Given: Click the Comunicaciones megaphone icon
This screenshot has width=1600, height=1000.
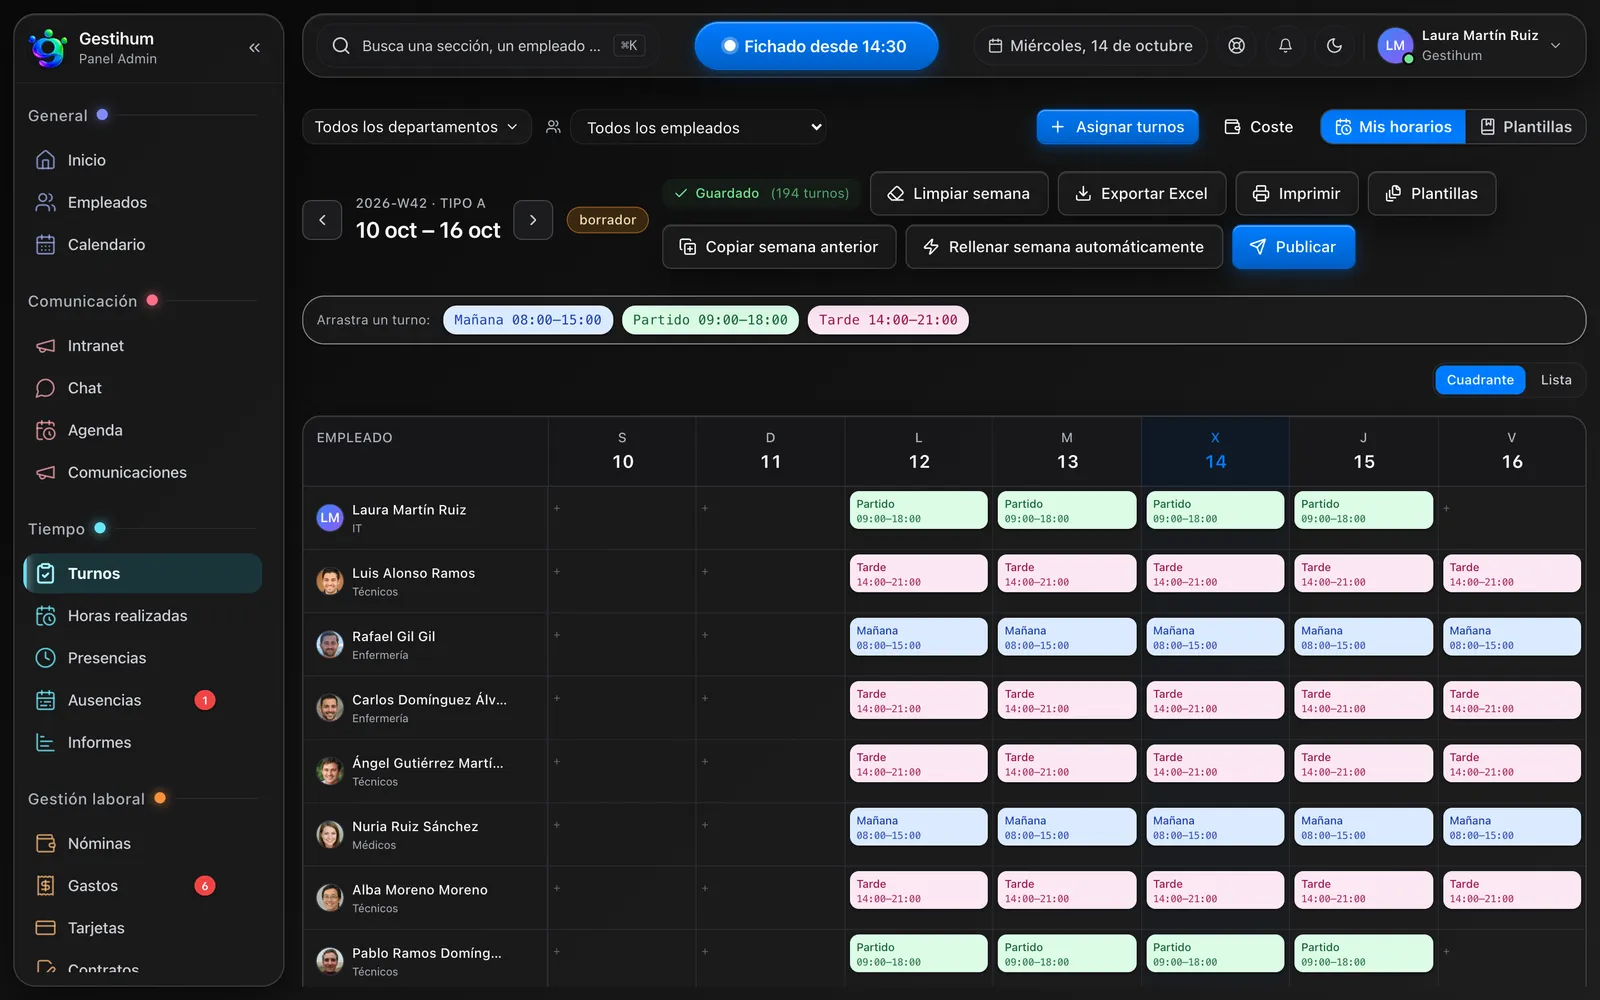Looking at the screenshot, I should pyautogui.click(x=46, y=472).
